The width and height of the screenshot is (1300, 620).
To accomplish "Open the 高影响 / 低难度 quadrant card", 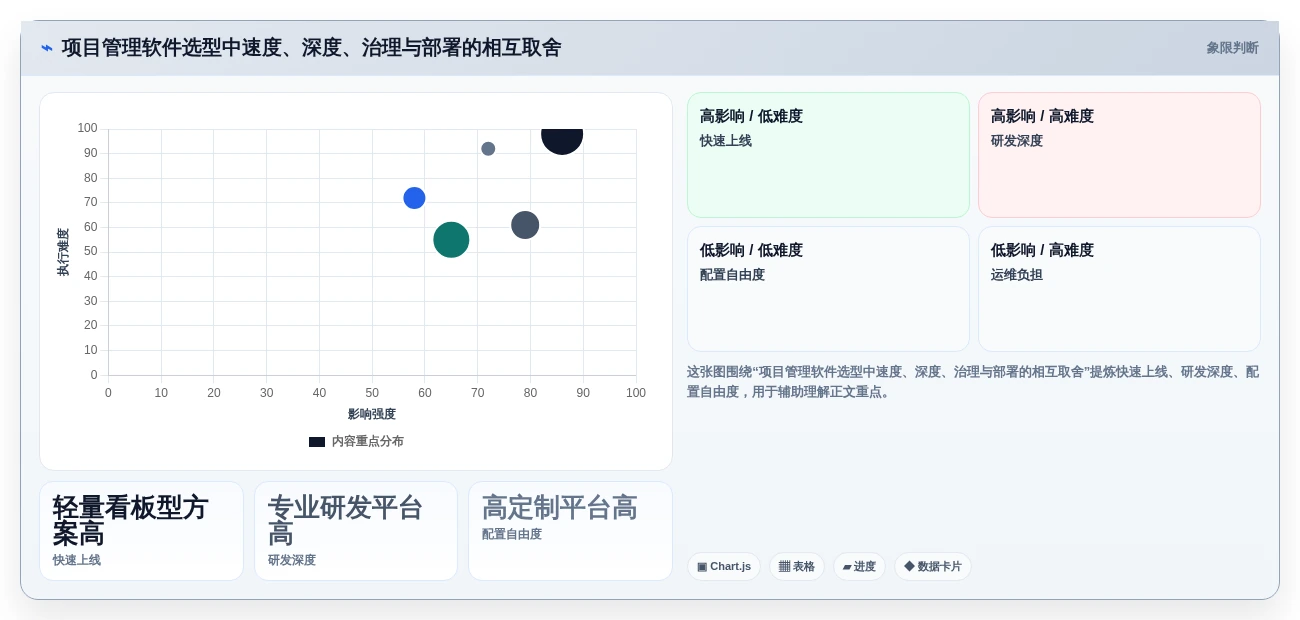I will click(x=828, y=155).
